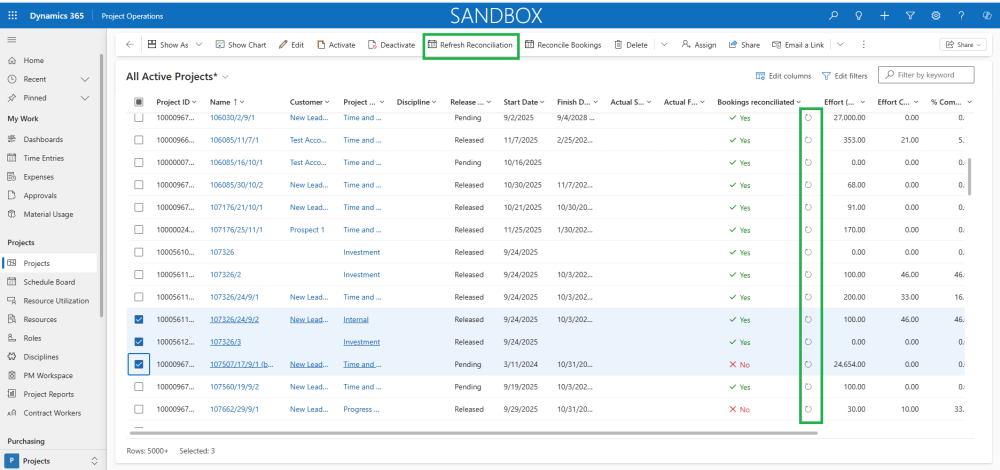Image resolution: width=1000 pixels, height=470 pixels.
Task: Click Email a Link command
Action: click(x=798, y=45)
